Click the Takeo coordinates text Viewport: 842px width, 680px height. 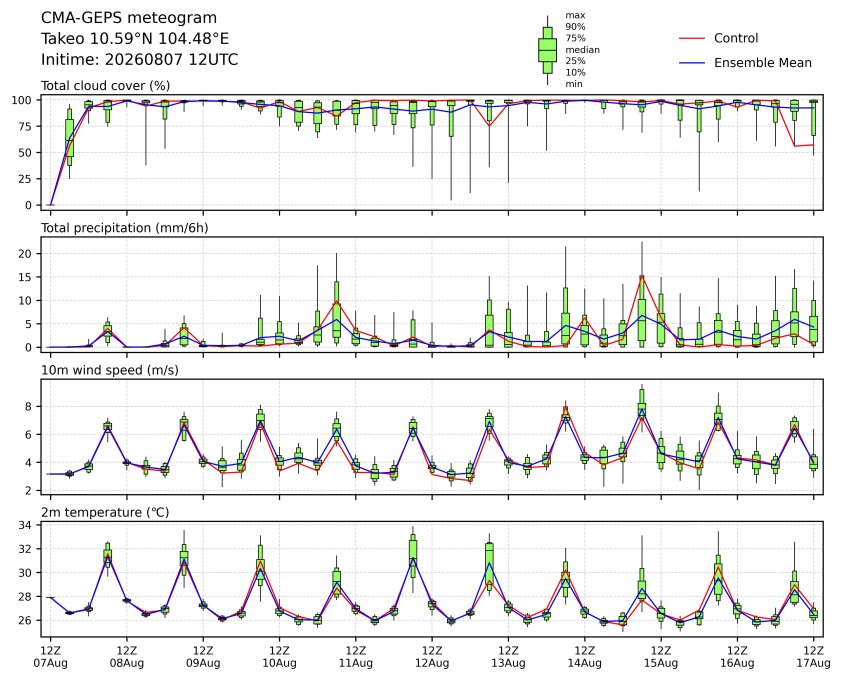pos(135,39)
